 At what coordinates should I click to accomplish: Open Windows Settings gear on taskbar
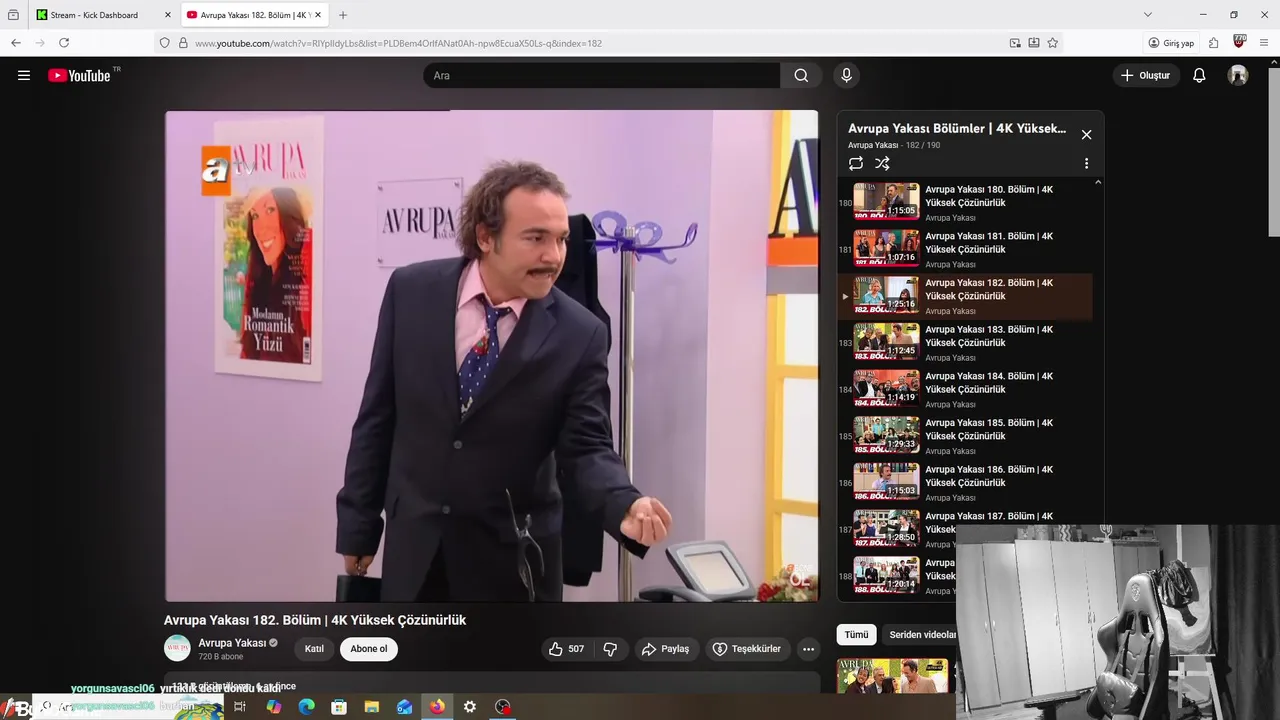point(470,706)
